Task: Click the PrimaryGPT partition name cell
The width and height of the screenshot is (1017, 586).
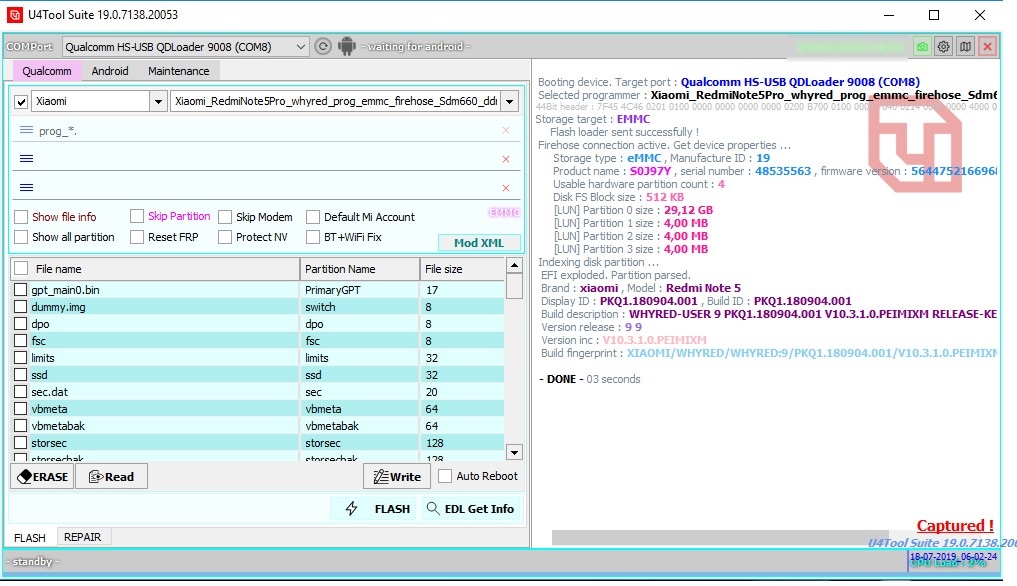Action: coord(359,289)
